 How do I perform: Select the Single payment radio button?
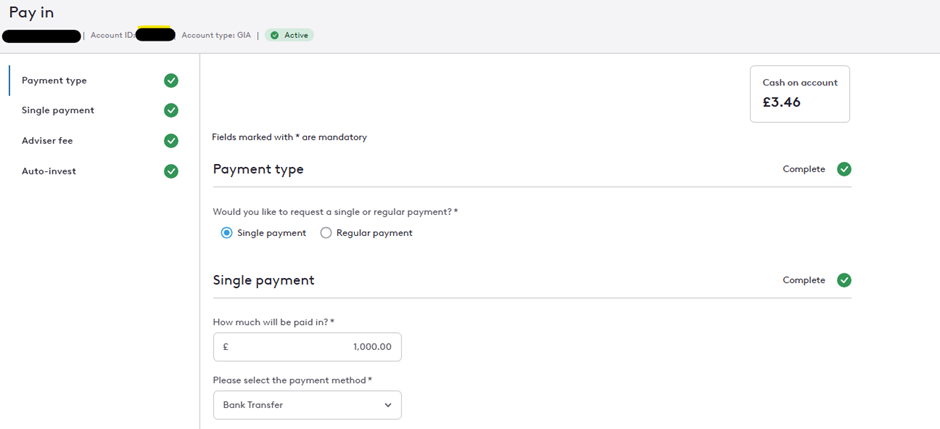[x=227, y=233]
